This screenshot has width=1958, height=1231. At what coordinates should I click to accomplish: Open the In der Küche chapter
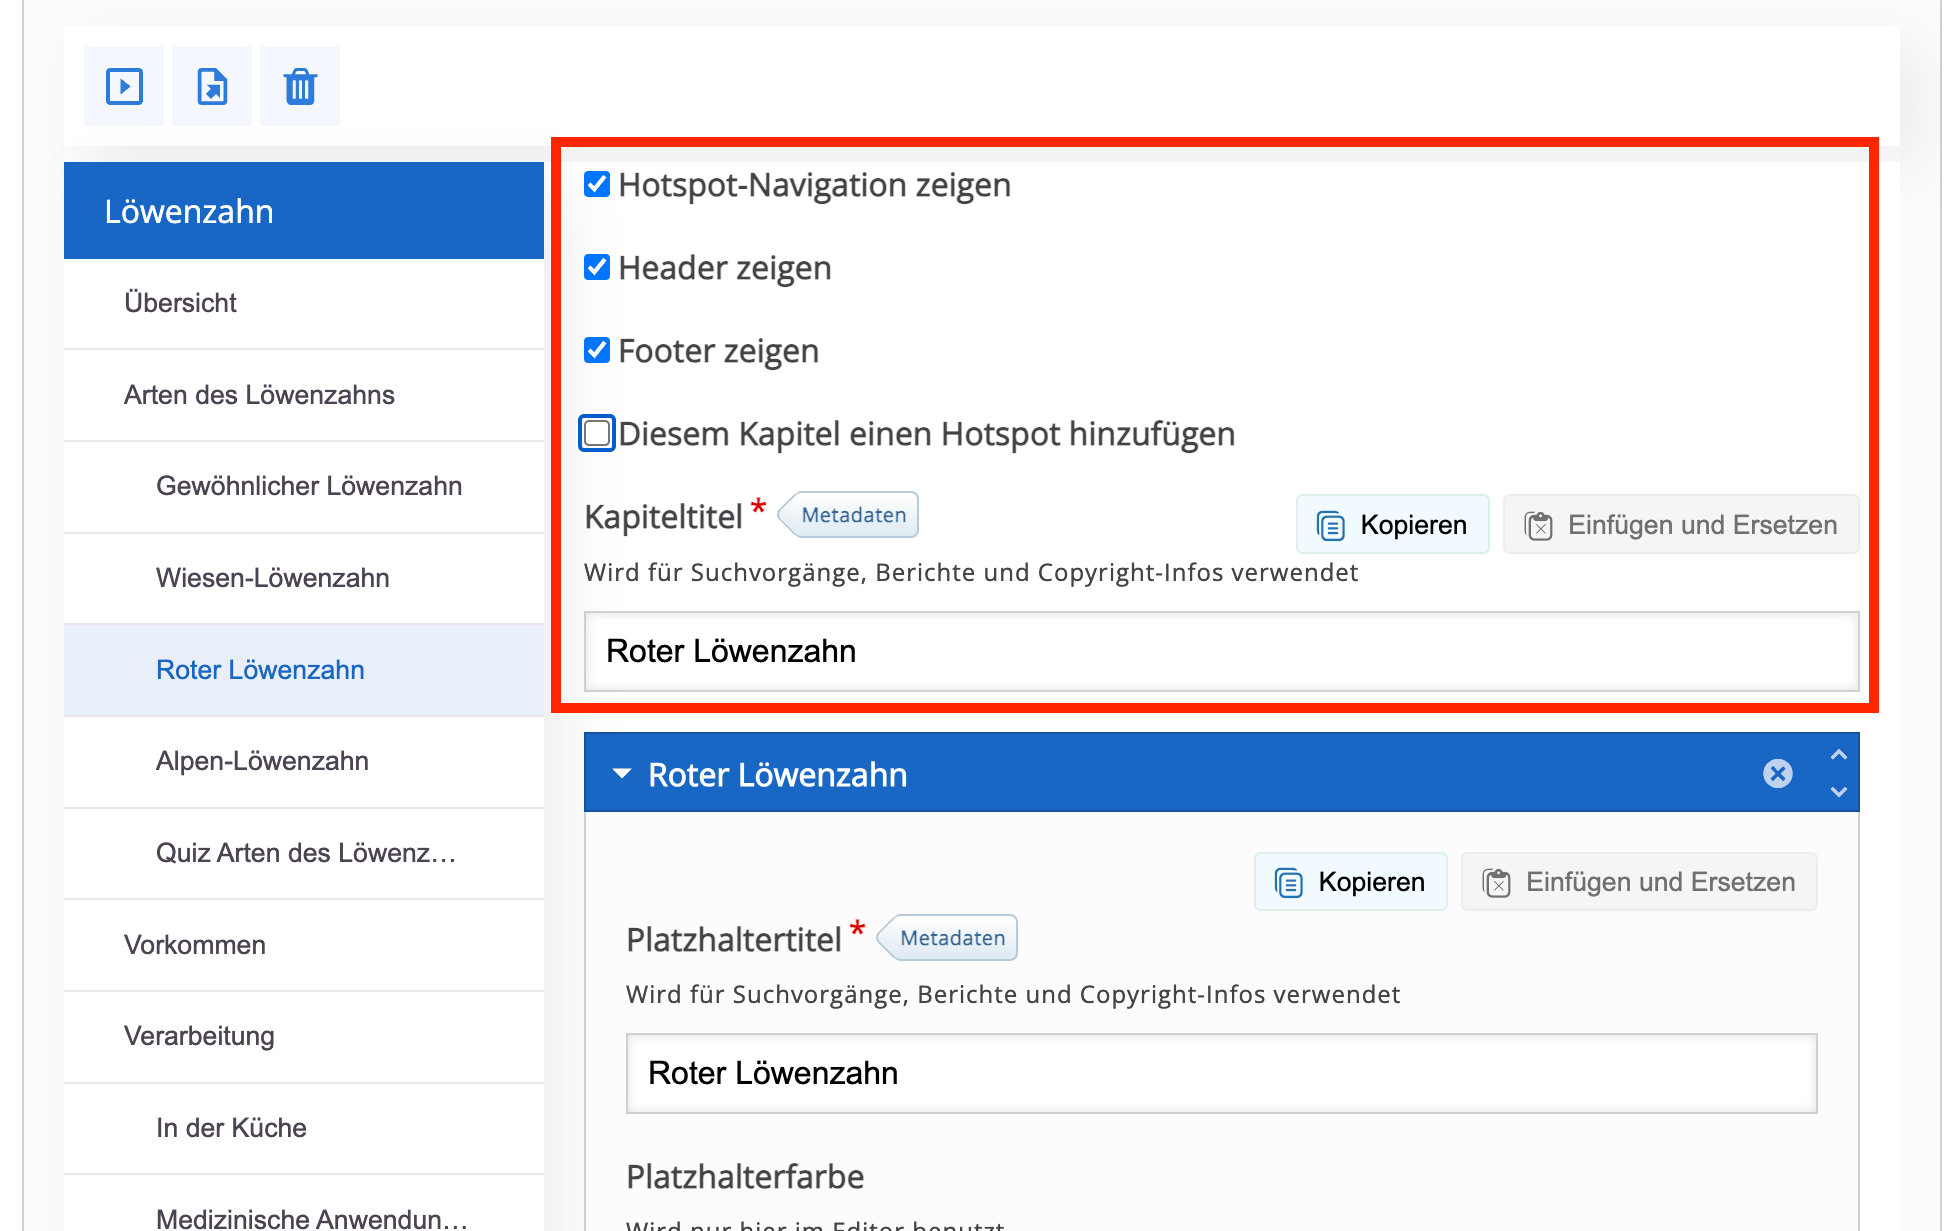(304, 1128)
